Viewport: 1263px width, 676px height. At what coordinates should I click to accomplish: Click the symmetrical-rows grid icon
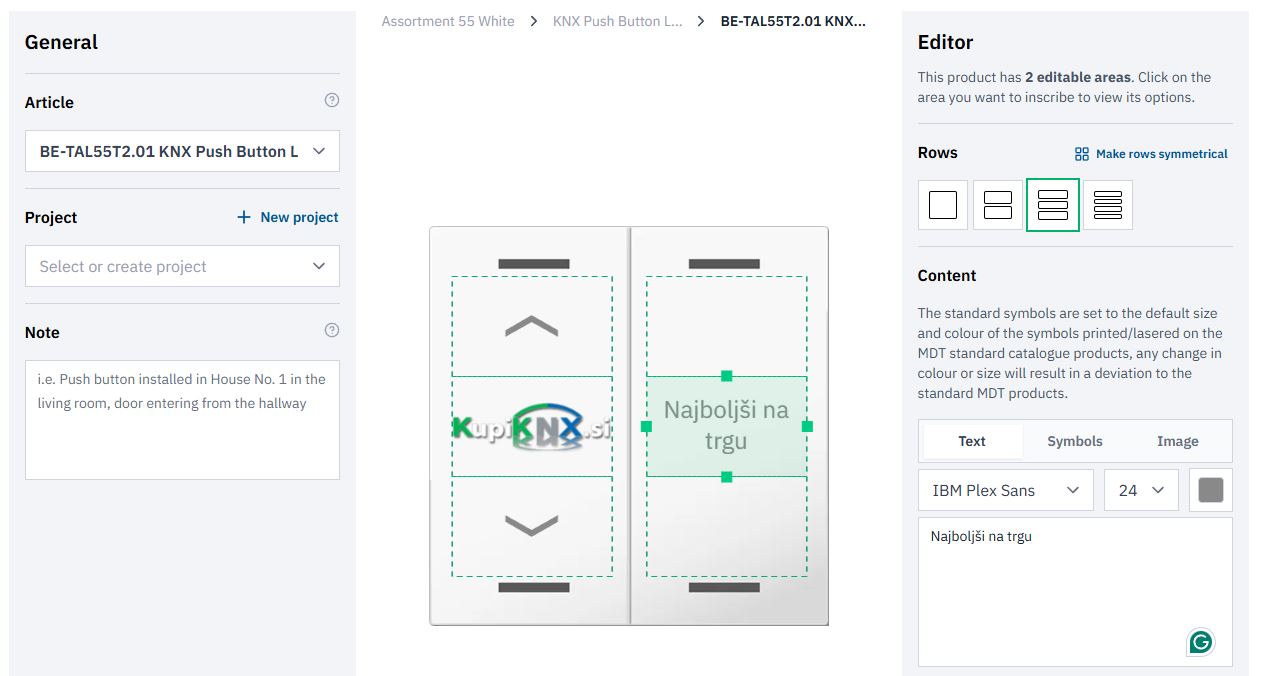point(1082,154)
